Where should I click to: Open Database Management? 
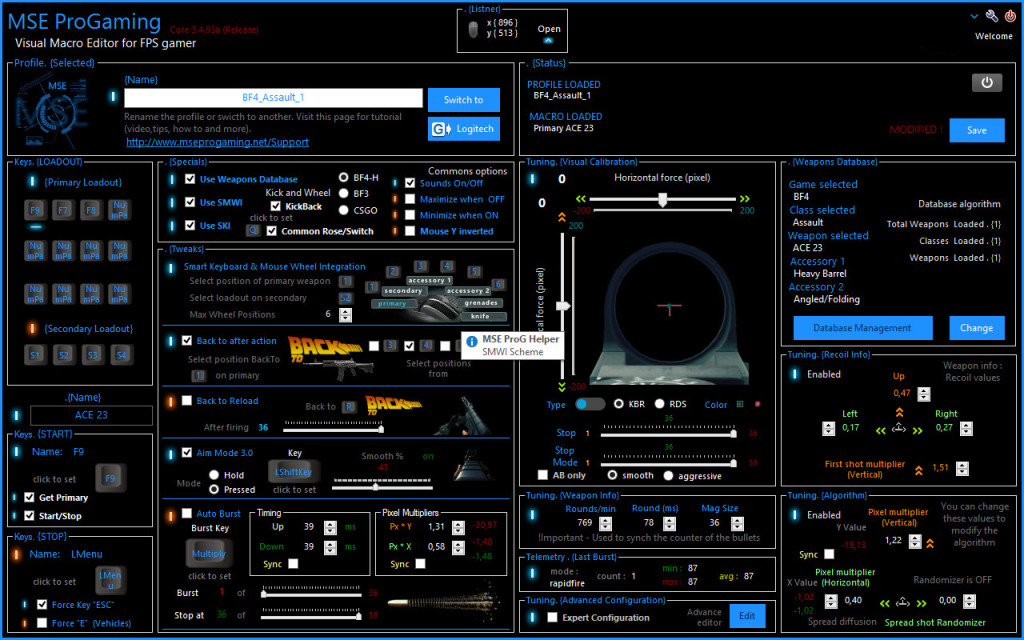click(x=863, y=328)
